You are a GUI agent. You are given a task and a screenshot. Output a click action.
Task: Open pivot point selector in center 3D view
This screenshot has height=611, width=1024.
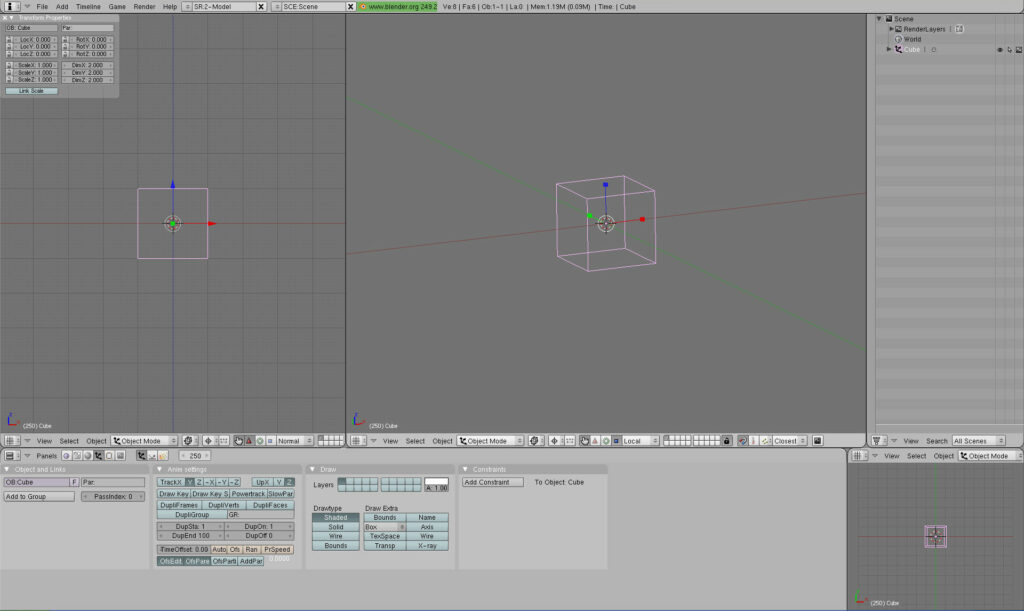[x=554, y=441]
